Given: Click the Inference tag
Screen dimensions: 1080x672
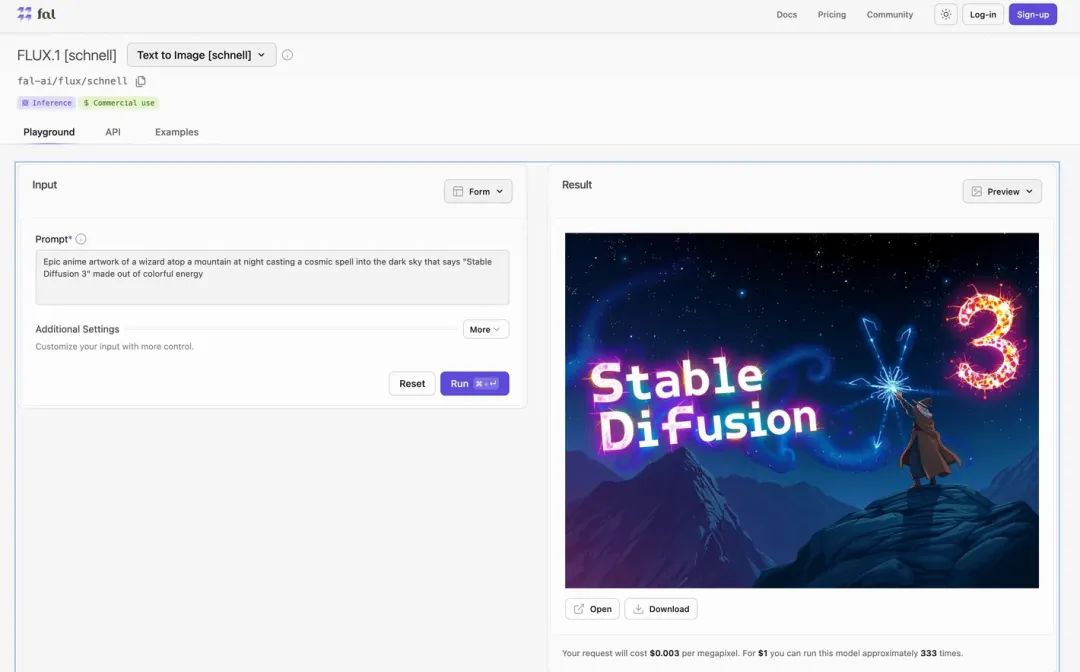Looking at the screenshot, I should [x=46, y=103].
